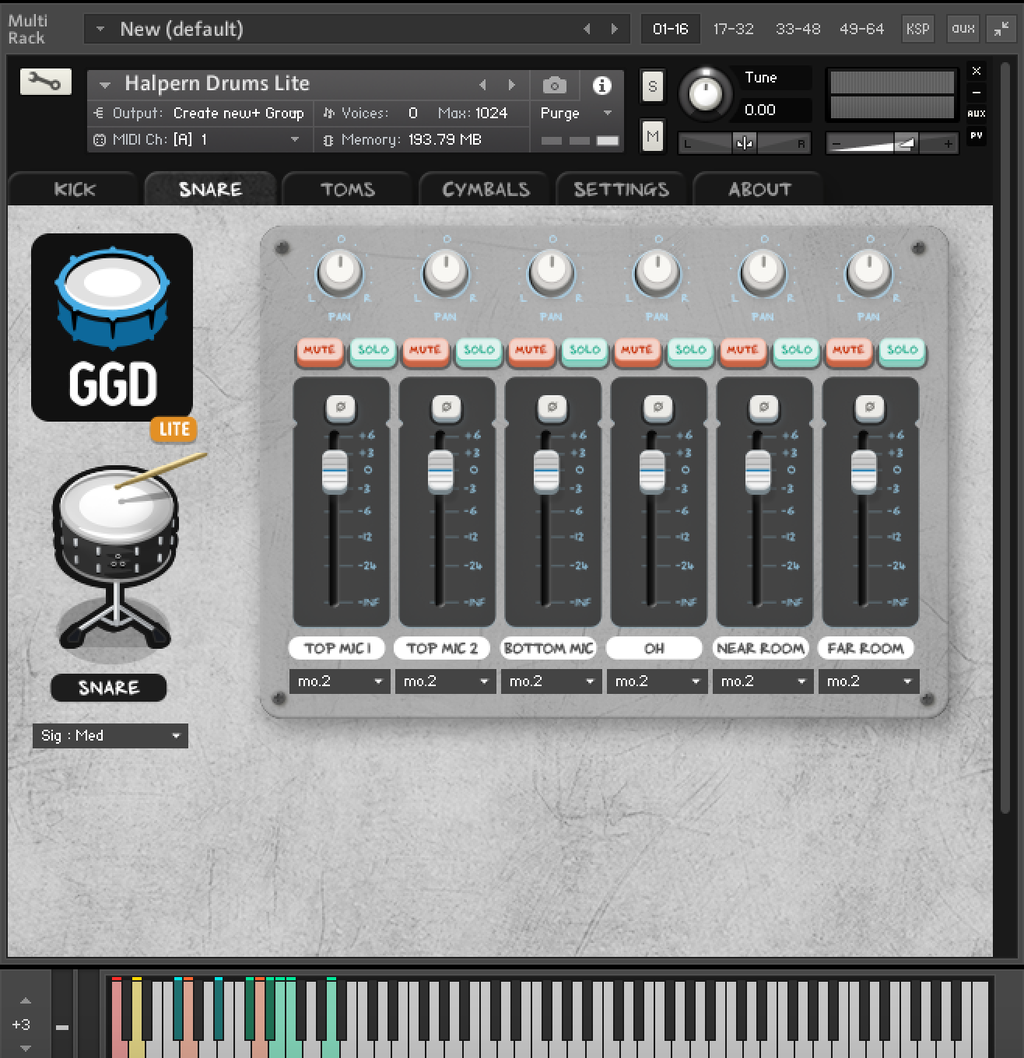Click the instrument volume slider
Screen dimensions: 1024x1058
(892, 143)
